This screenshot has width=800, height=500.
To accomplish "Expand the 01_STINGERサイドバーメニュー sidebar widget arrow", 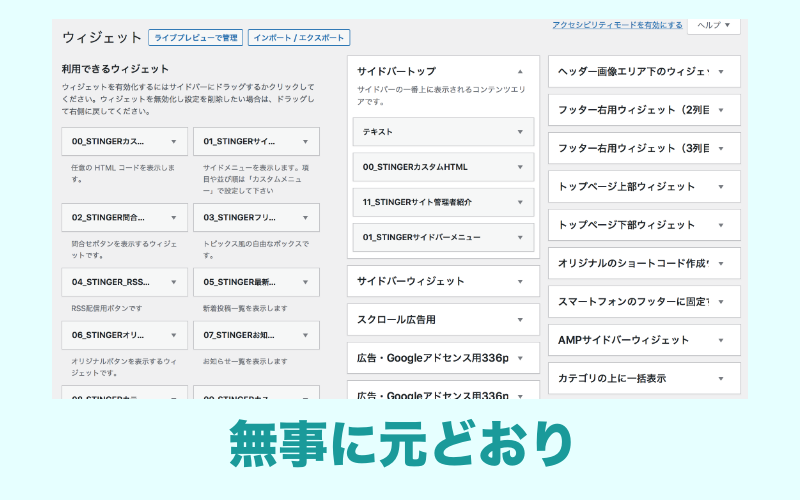I will [520, 237].
